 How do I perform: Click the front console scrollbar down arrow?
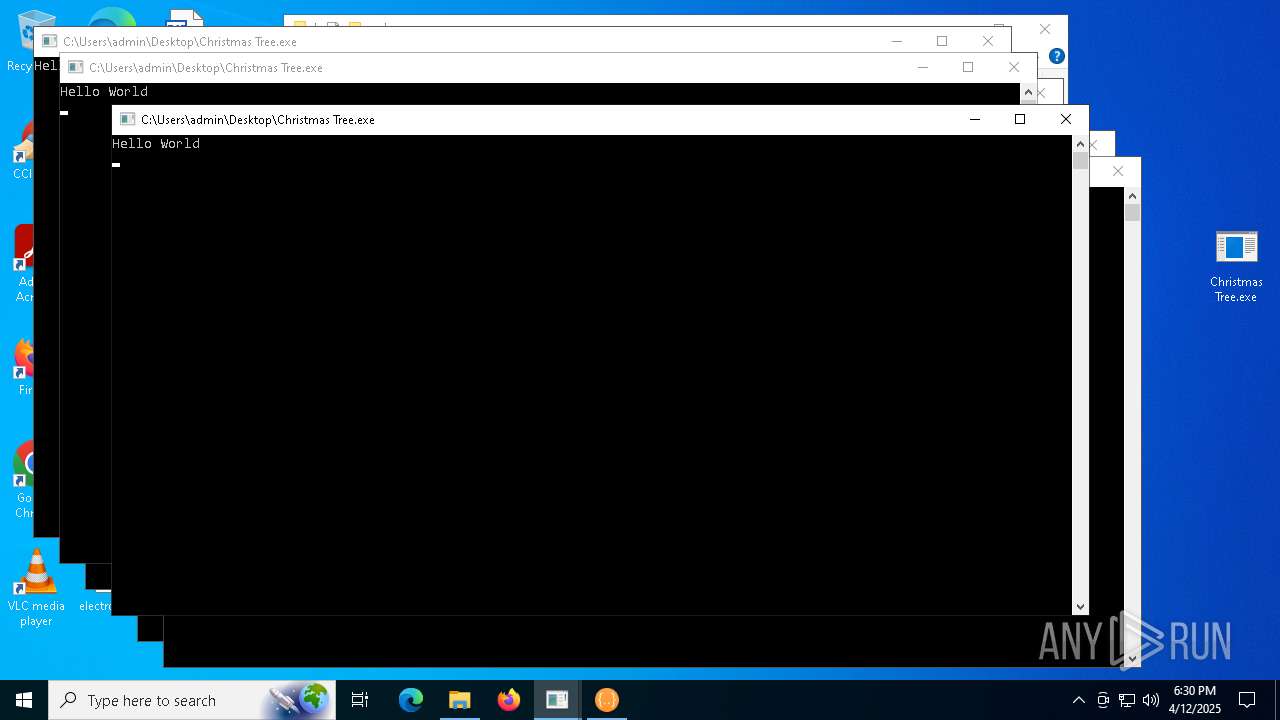coord(1080,606)
